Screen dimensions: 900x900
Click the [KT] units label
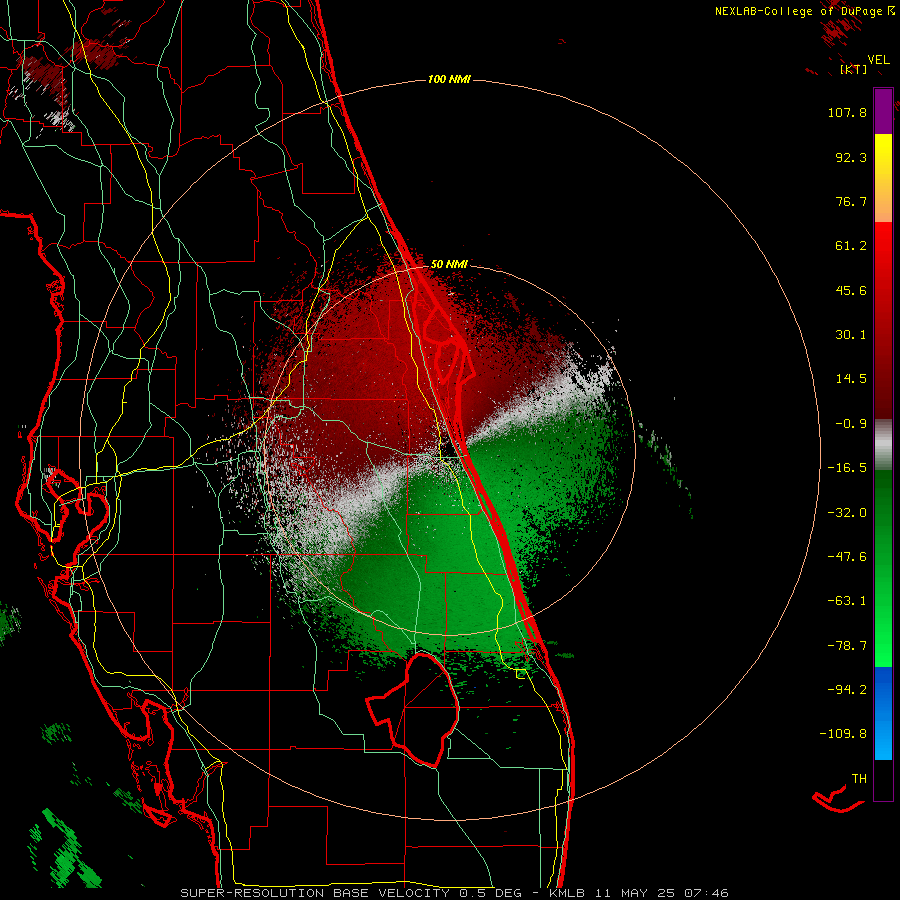click(x=854, y=69)
